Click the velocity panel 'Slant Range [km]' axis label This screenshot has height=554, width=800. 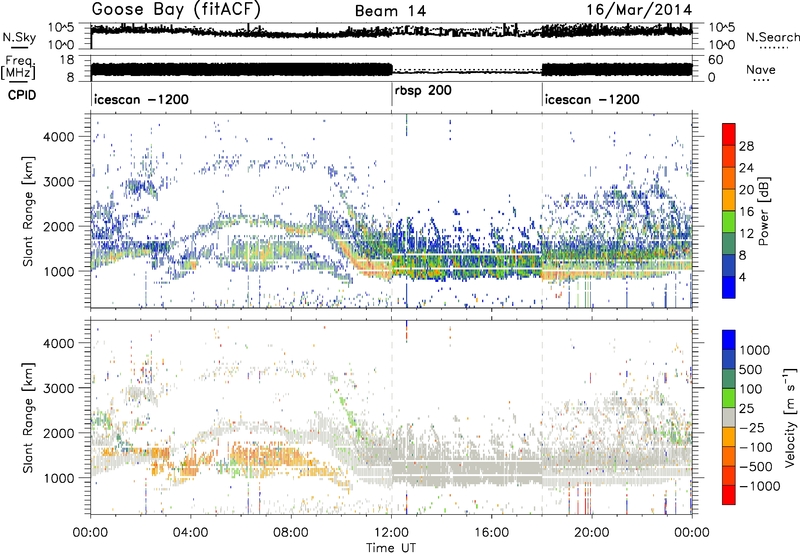[28, 417]
